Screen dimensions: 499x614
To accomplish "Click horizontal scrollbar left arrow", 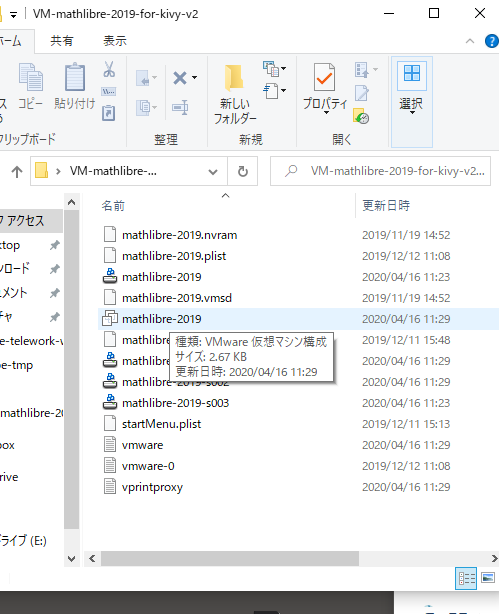I will [x=92, y=558].
